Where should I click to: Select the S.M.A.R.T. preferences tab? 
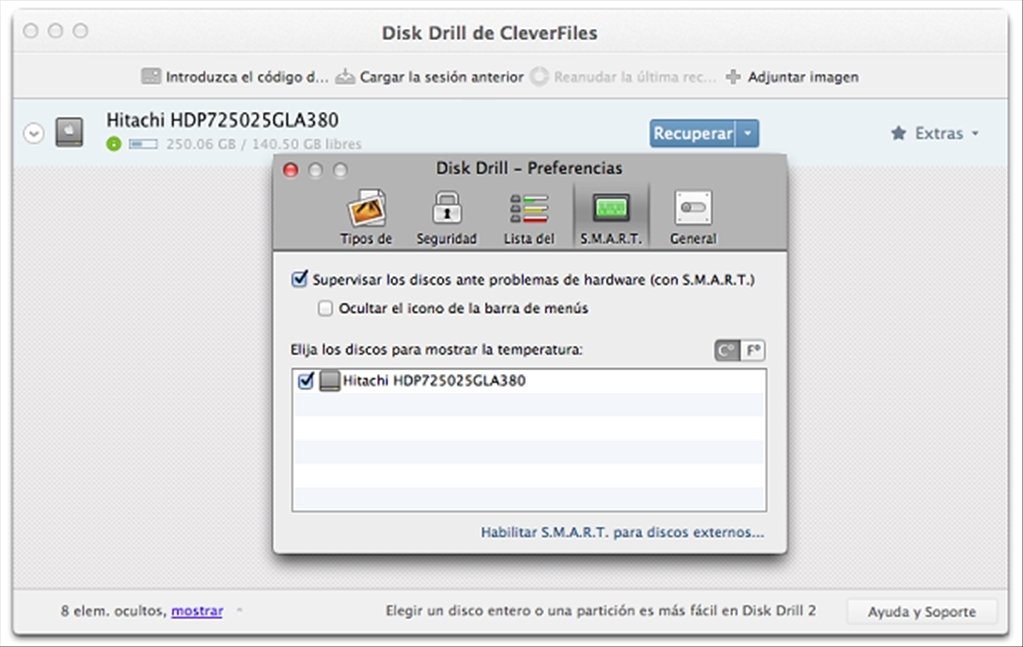[x=611, y=217]
